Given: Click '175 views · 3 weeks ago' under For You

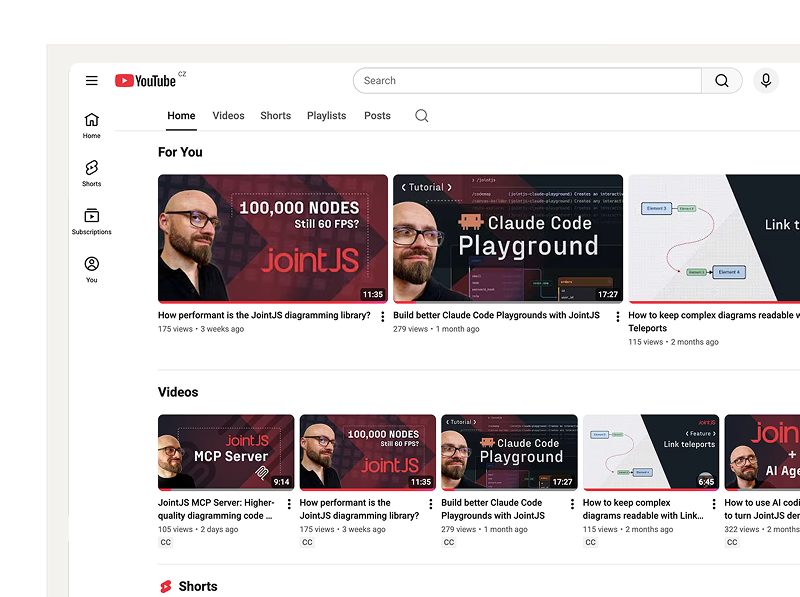Looking at the screenshot, I should coord(201,329).
